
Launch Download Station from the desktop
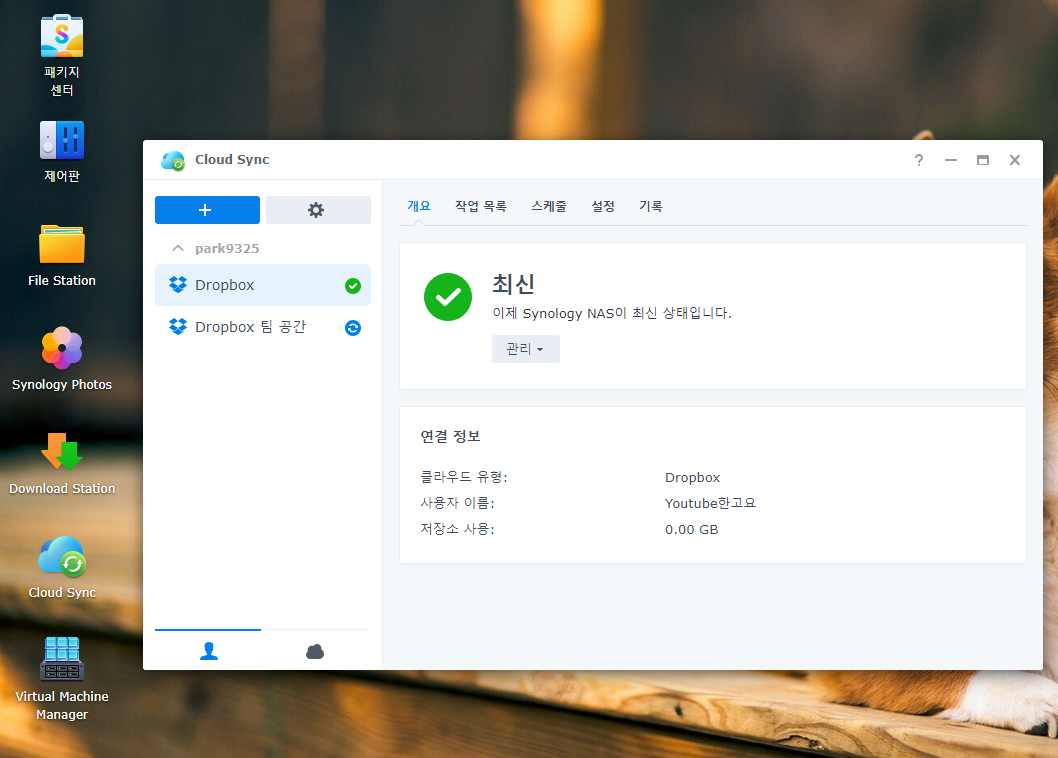click(62, 453)
